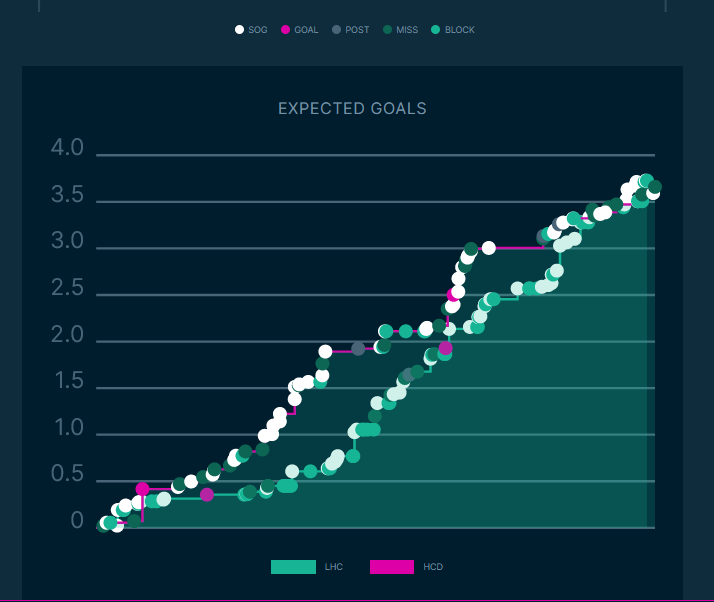Select the isolated white SOG marker on 3.0 line
Screen dimensions: 714x602
(x=489, y=248)
